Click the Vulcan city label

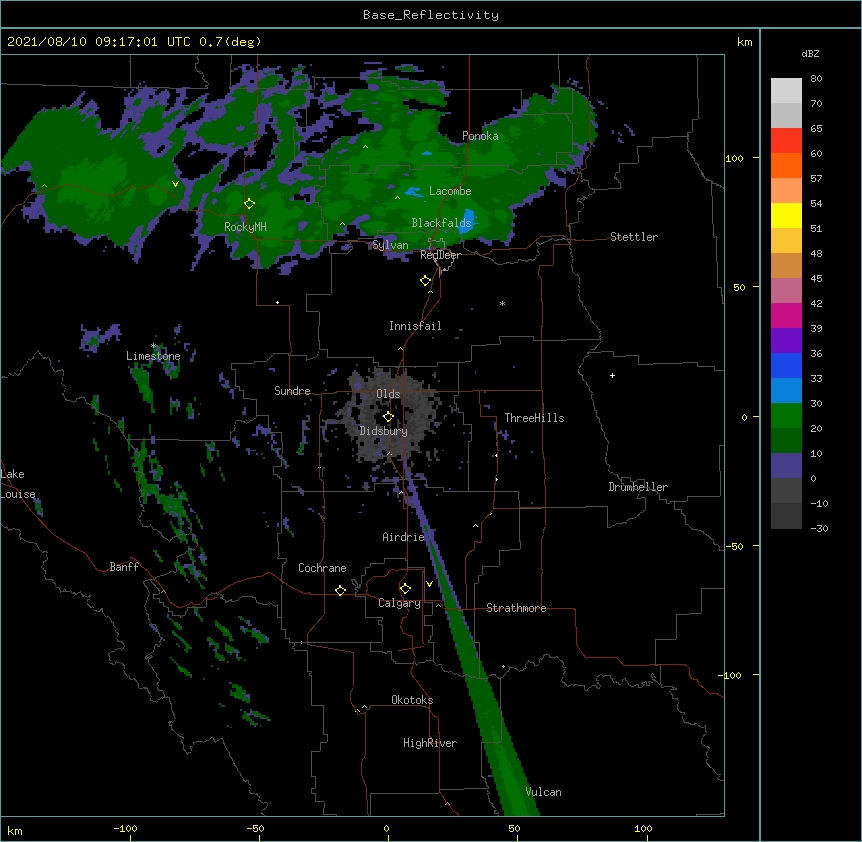tap(543, 792)
